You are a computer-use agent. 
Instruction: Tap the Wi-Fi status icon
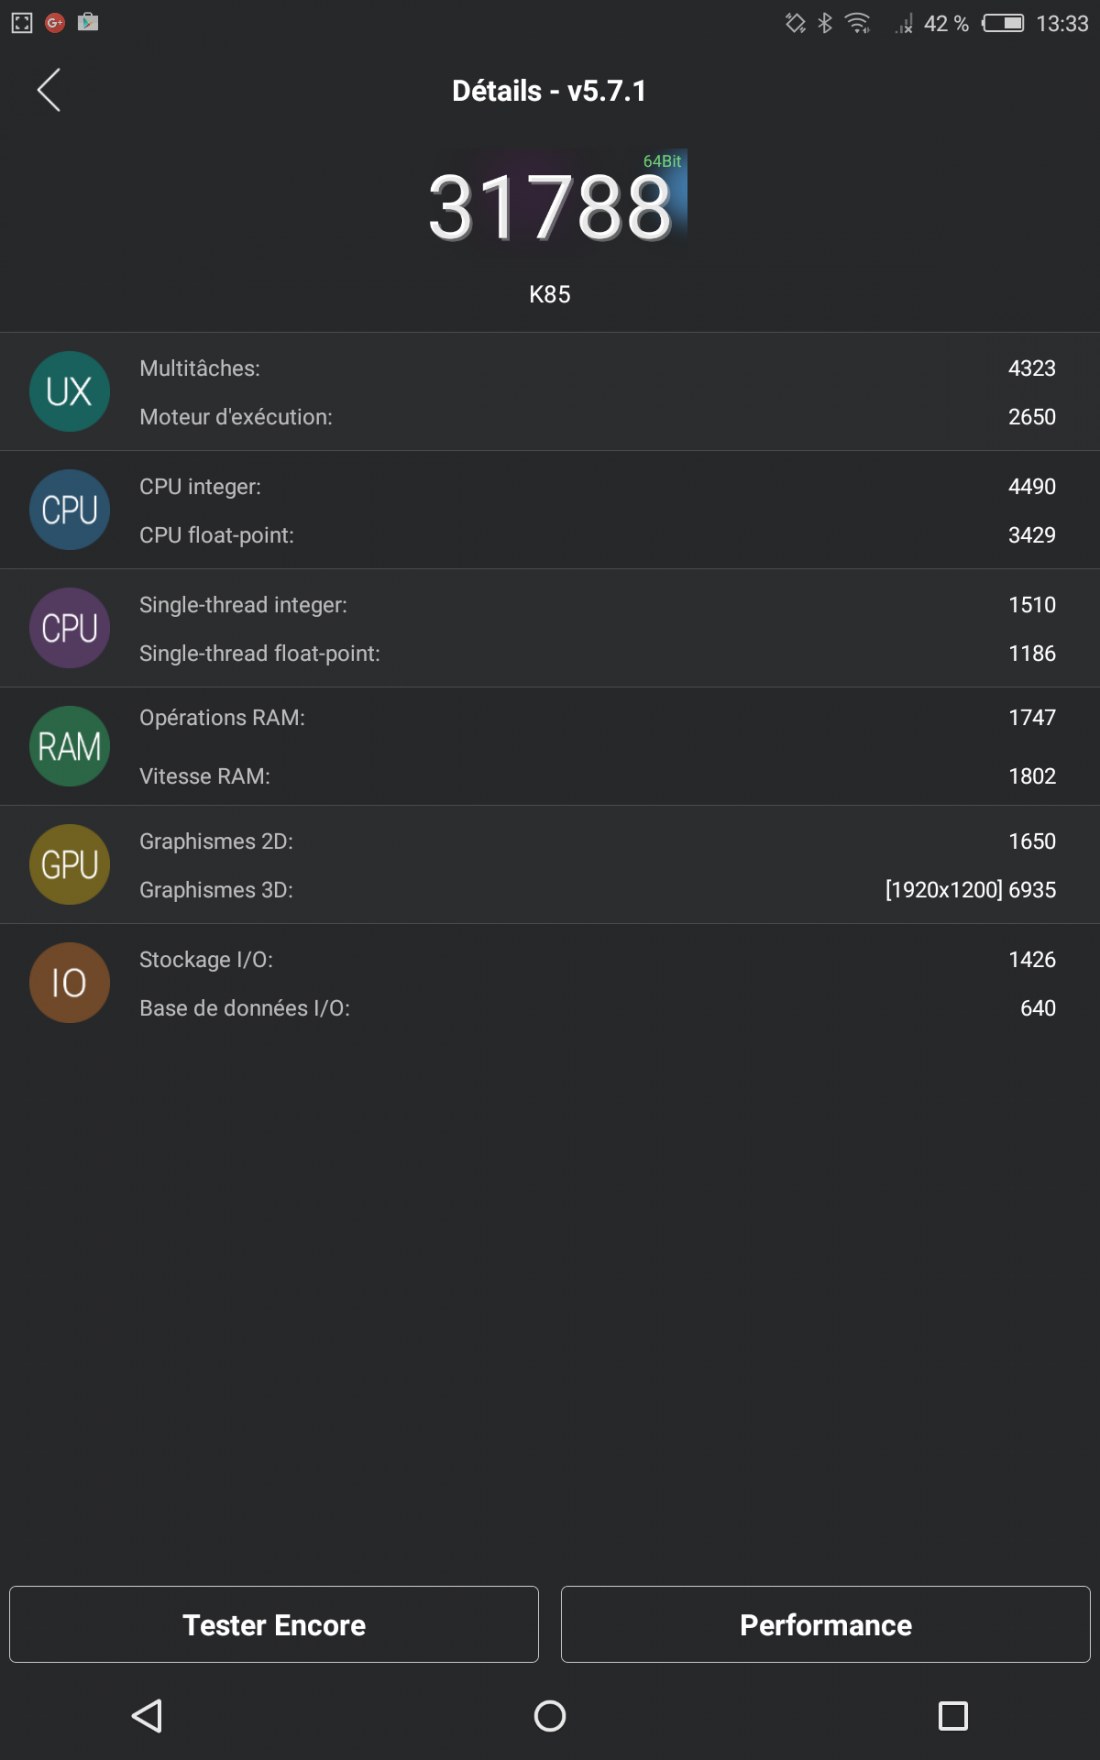[x=858, y=23]
